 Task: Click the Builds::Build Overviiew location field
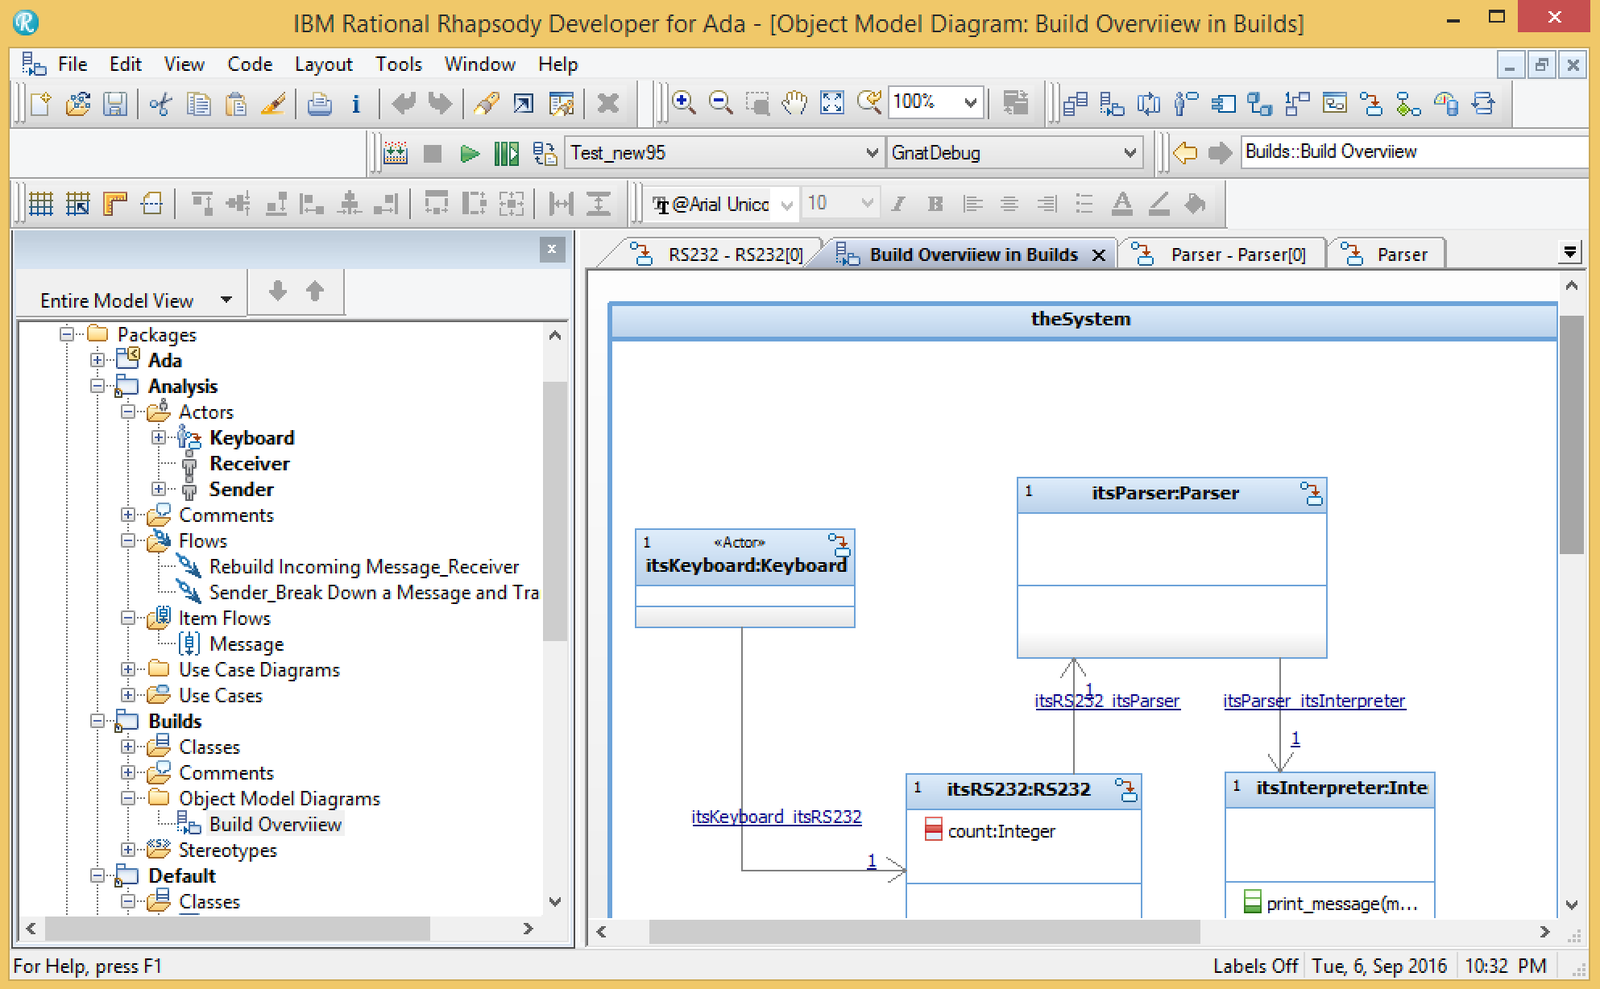1414,152
